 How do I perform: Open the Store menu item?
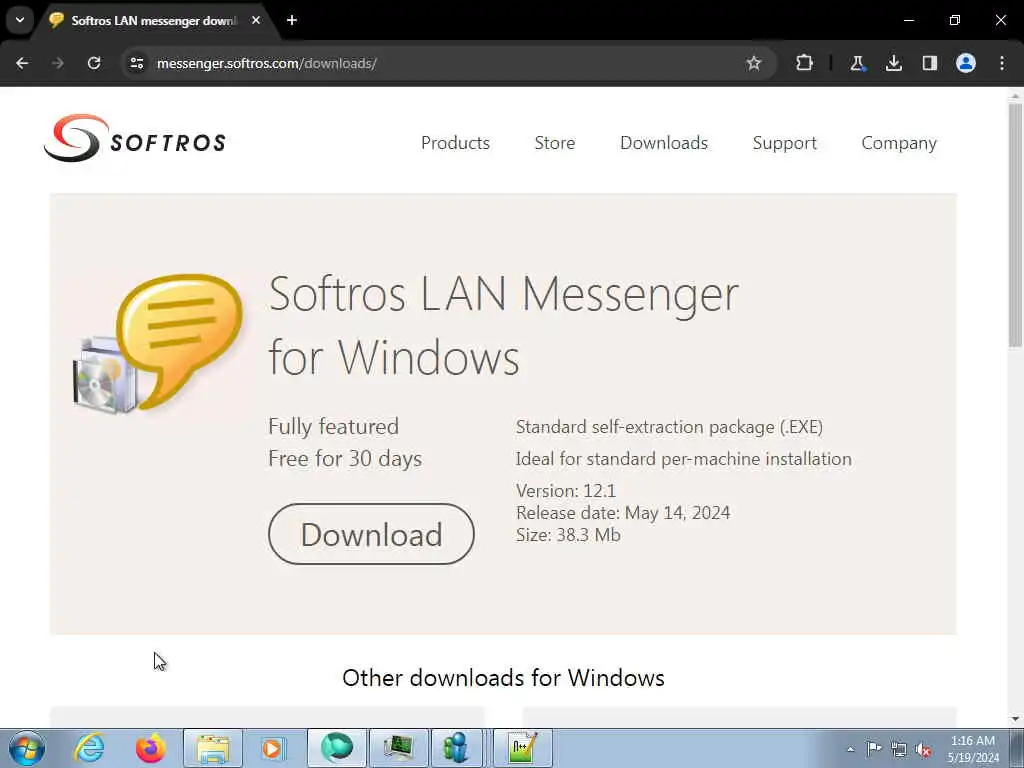click(x=554, y=143)
